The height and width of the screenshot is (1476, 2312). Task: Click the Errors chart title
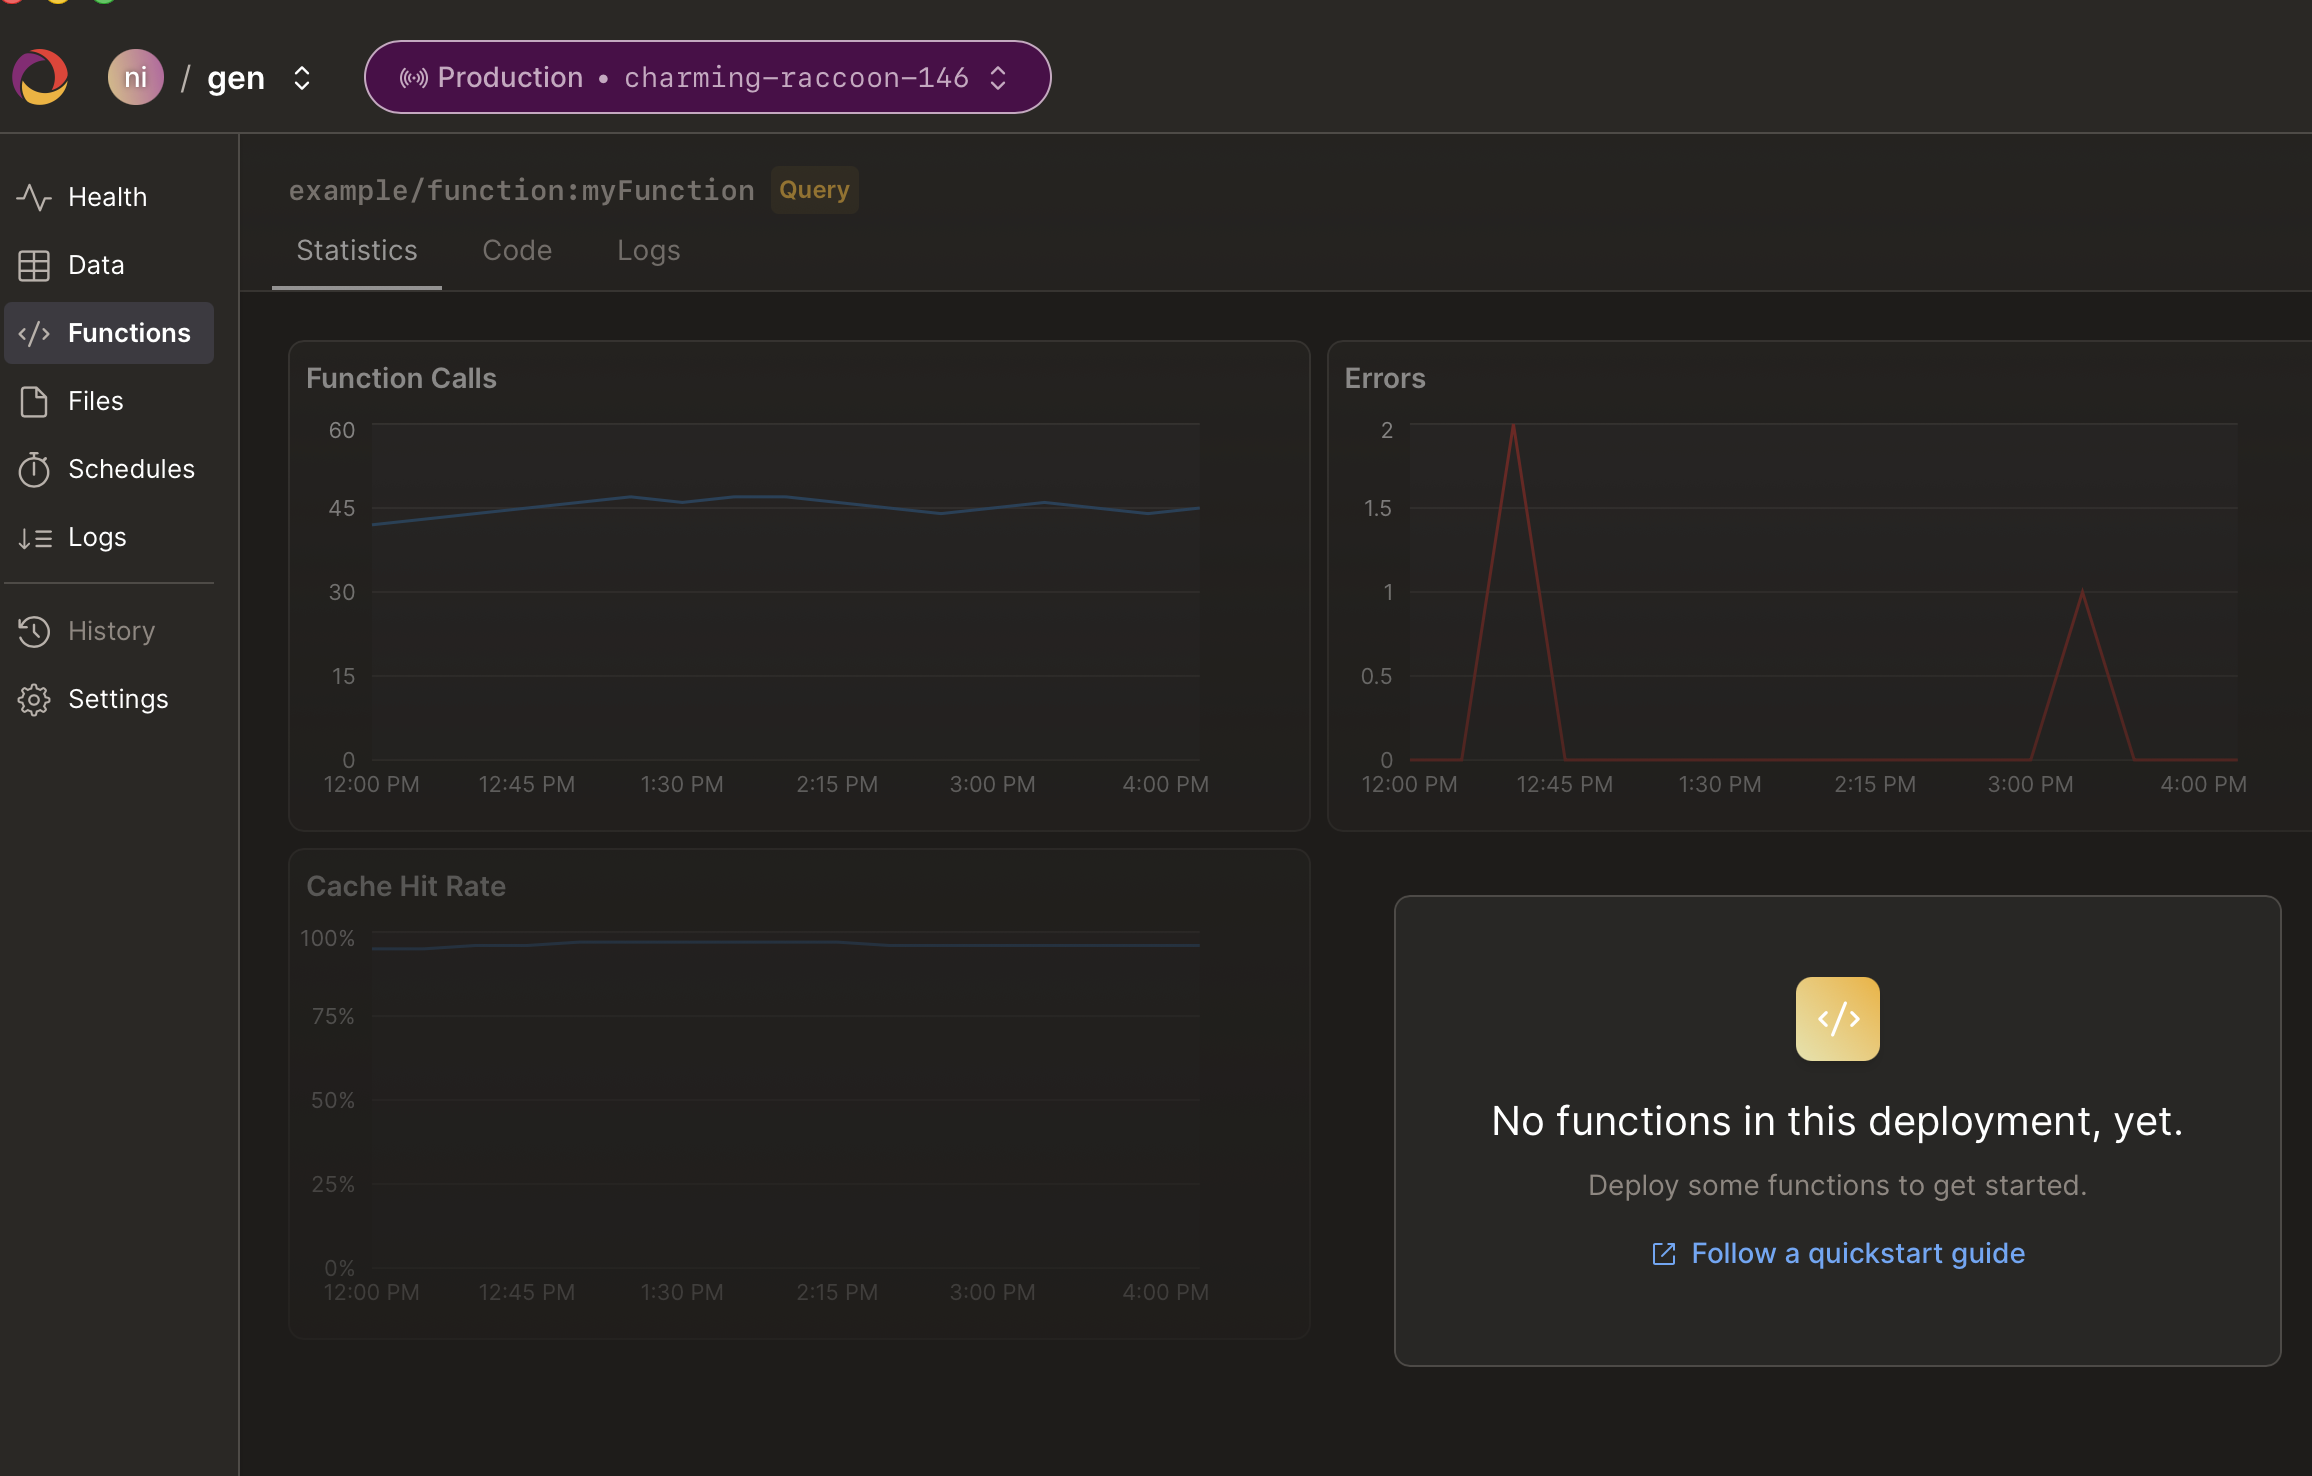pos(1385,378)
